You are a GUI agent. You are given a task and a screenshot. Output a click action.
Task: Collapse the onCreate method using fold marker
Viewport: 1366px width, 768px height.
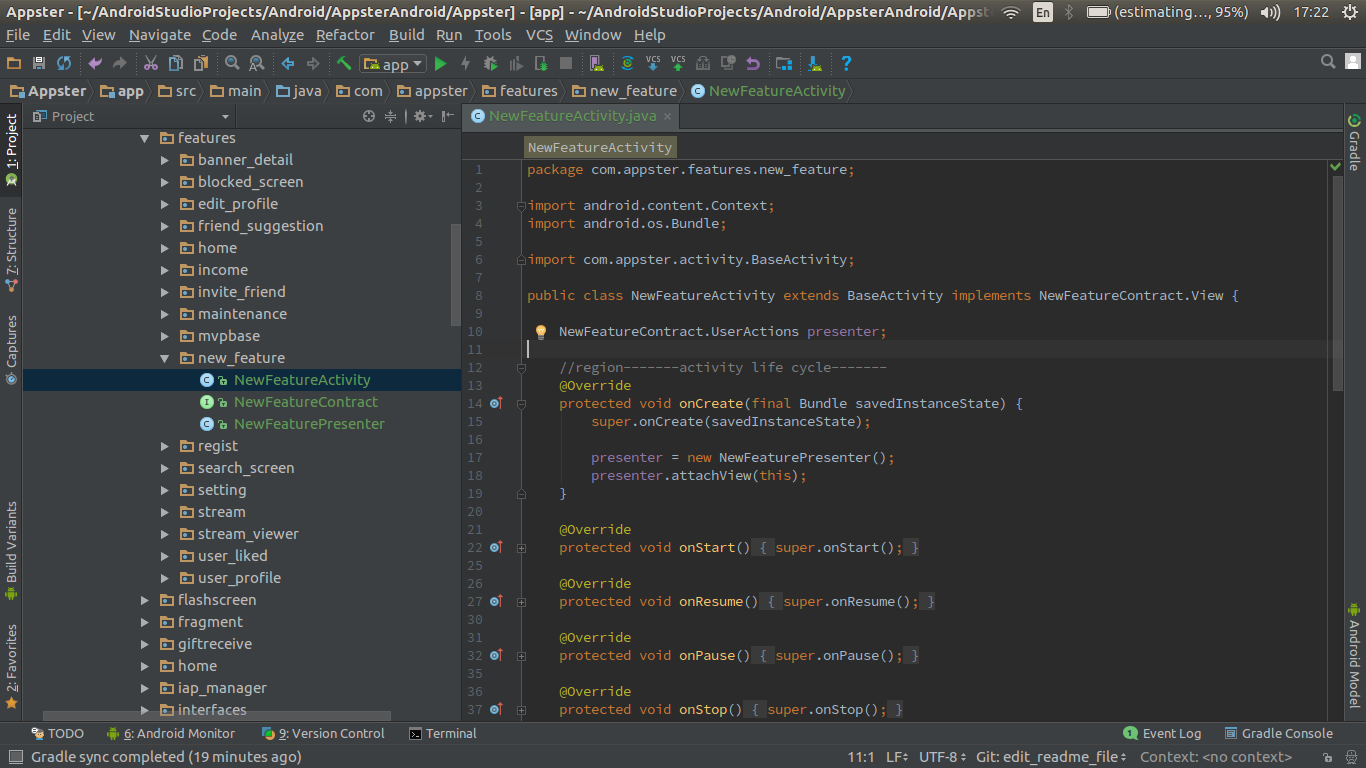(x=521, y=404)
